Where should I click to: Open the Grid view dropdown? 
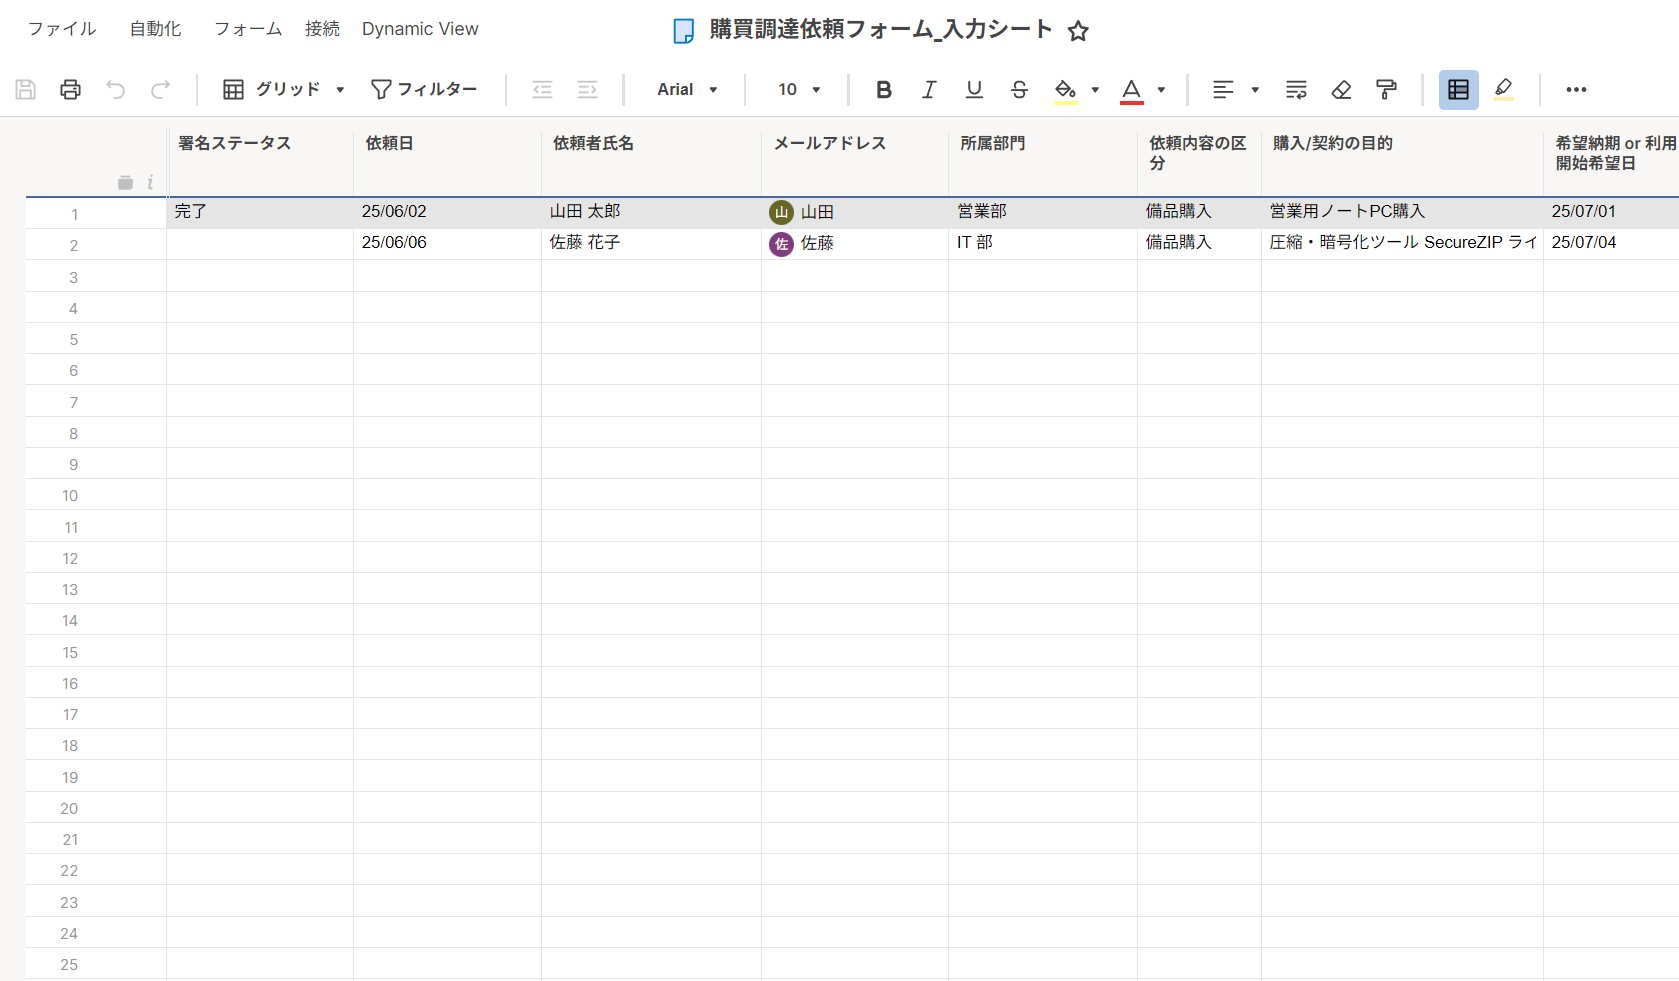(x=283, y=89)
